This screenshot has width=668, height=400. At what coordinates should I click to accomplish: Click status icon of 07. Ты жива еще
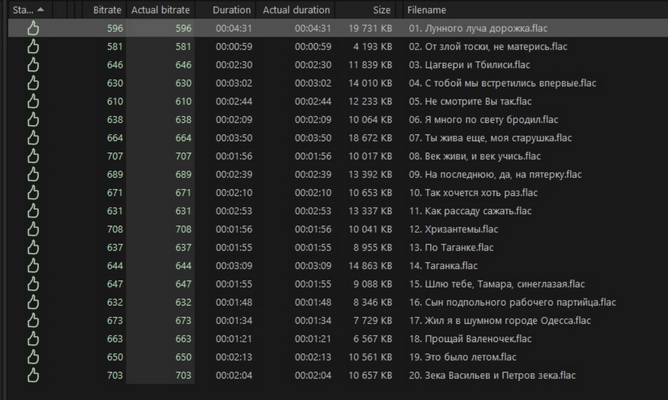tap(33, 138)
